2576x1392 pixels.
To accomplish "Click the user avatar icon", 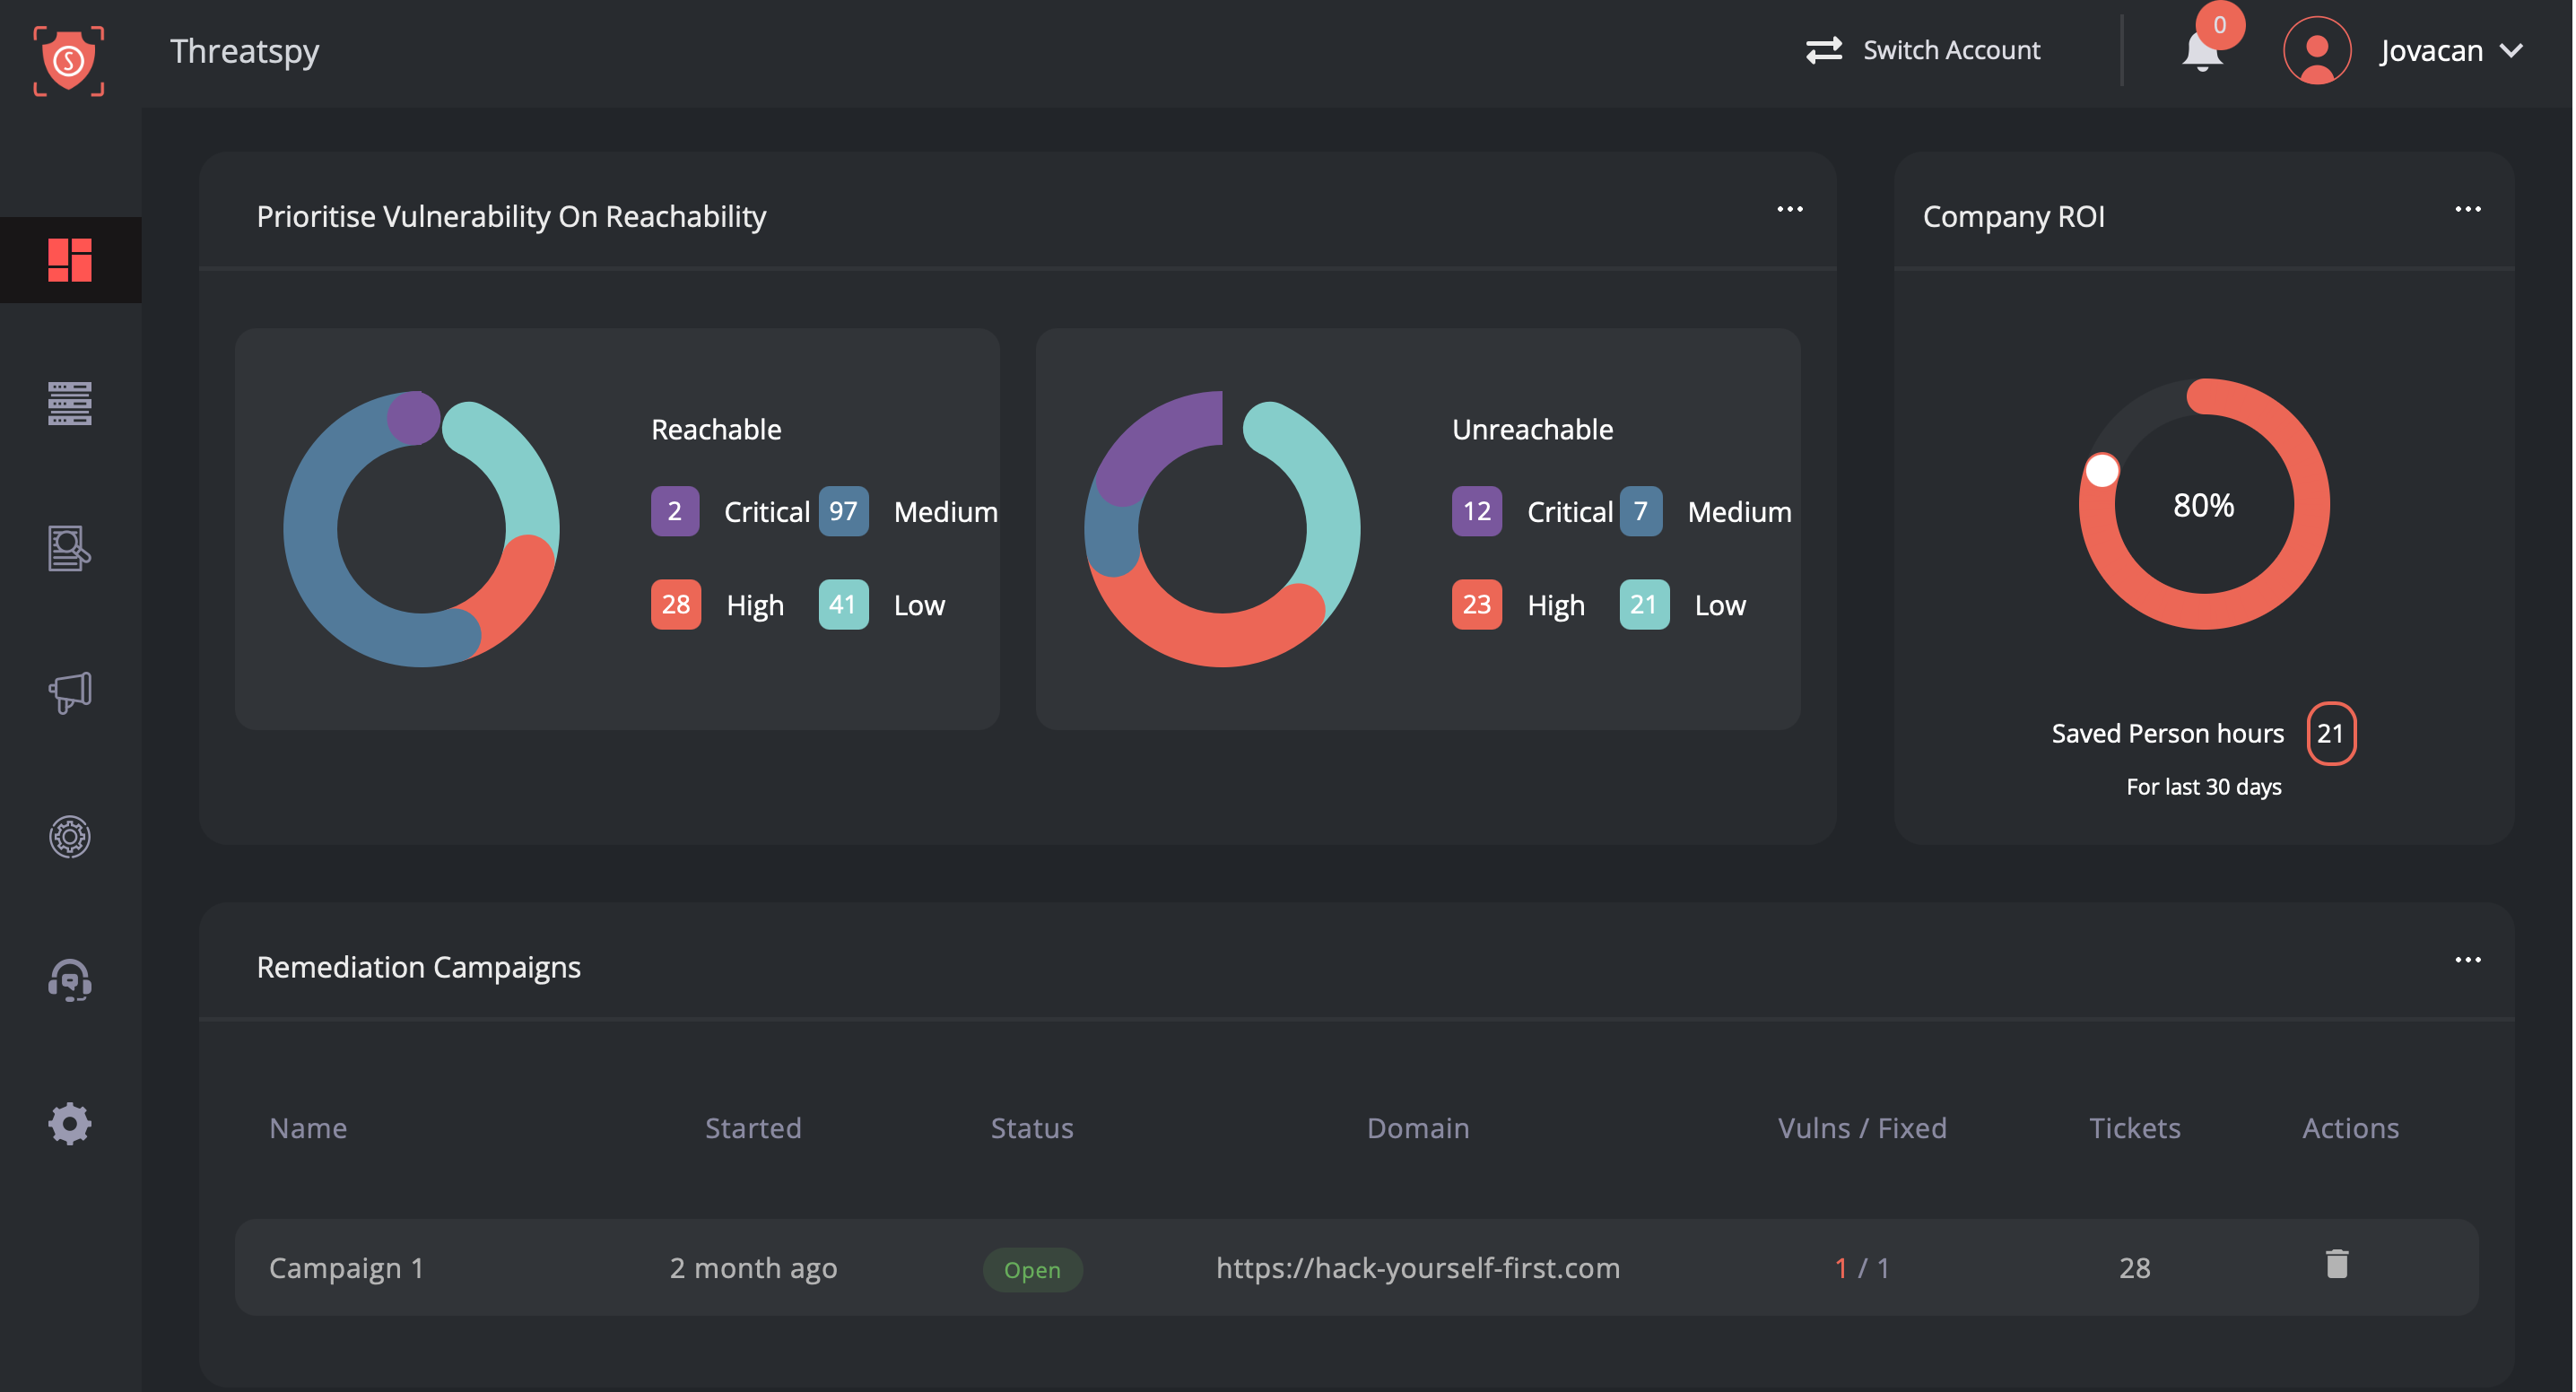I will (x=2316, y=50).
